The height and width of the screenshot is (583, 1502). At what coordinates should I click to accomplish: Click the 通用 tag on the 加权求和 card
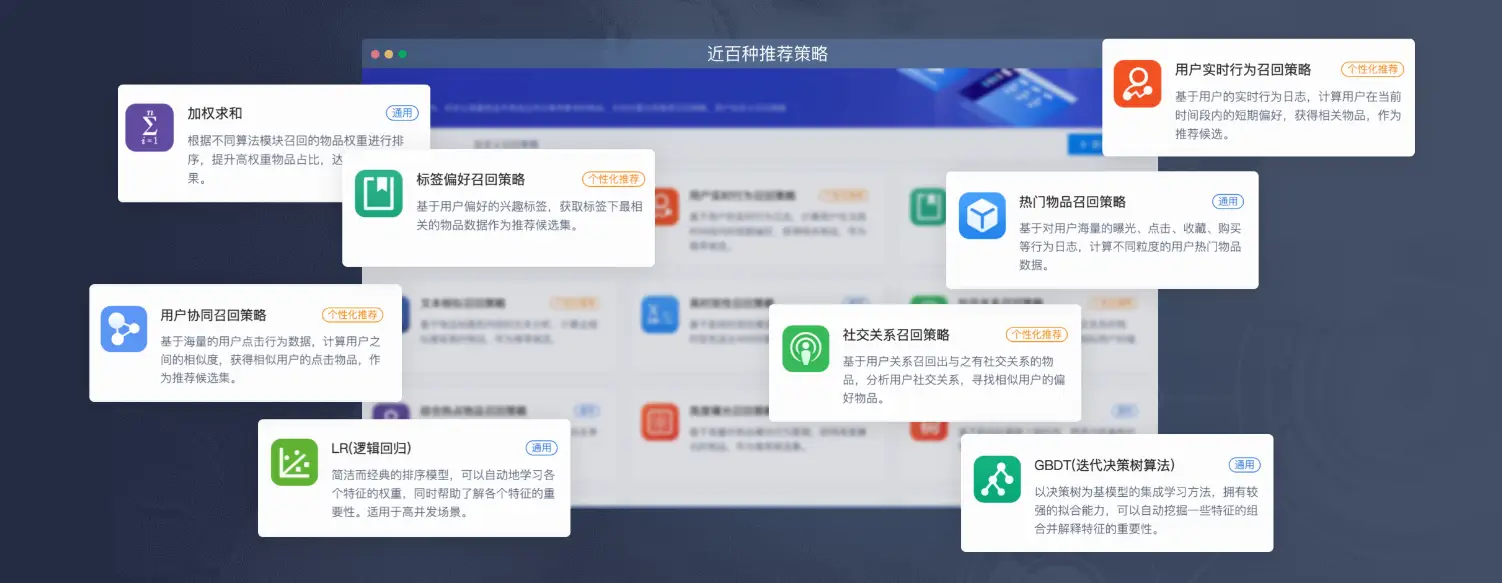point(402,114)
